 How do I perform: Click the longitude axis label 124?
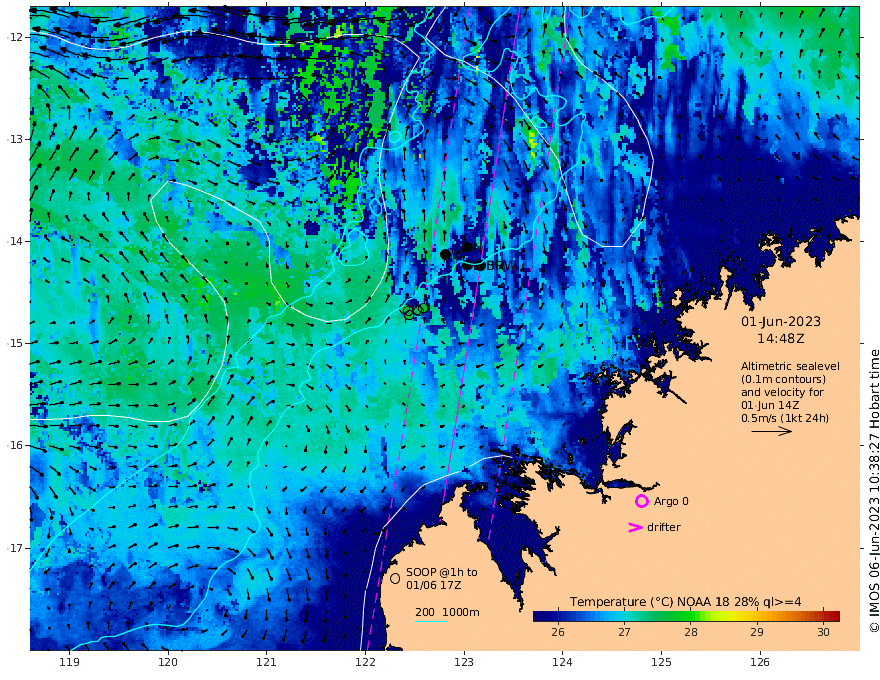(562, 663)
